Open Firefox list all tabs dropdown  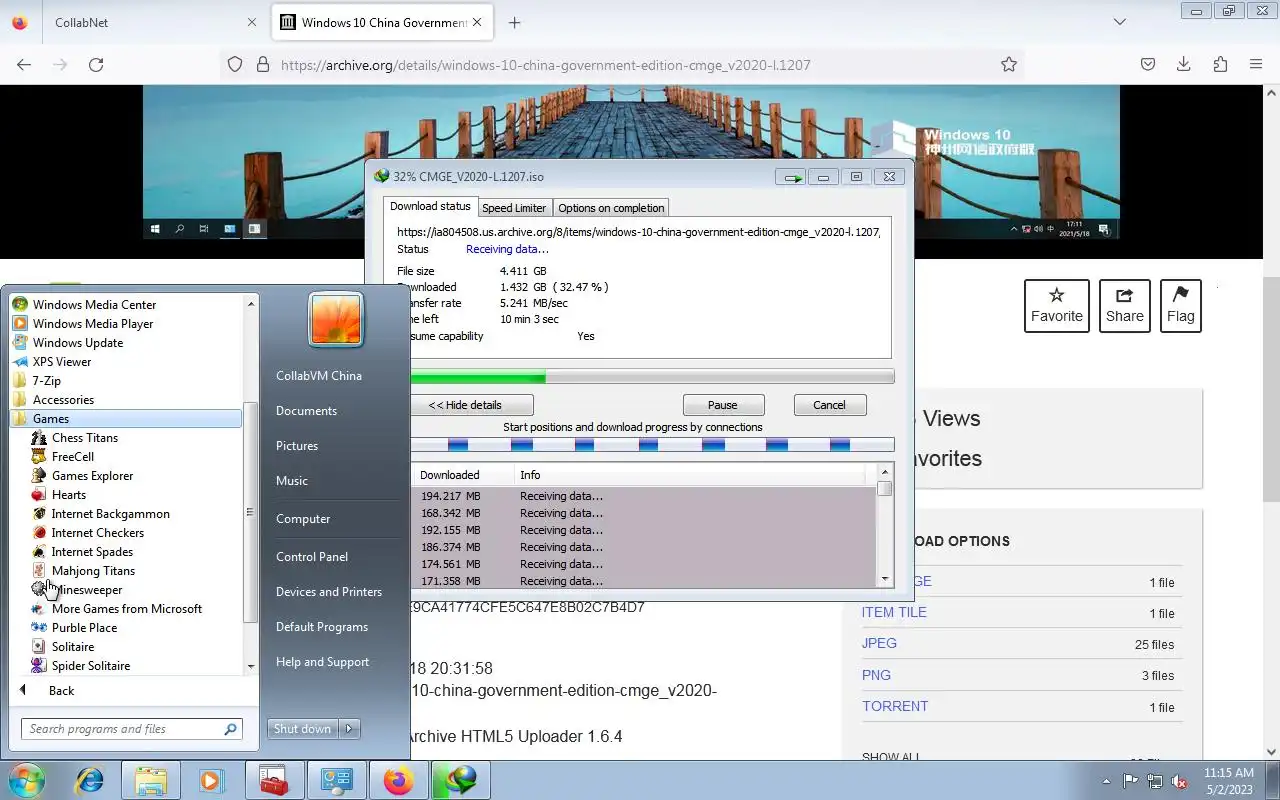pyautogui.click(x=1120, y=22)
